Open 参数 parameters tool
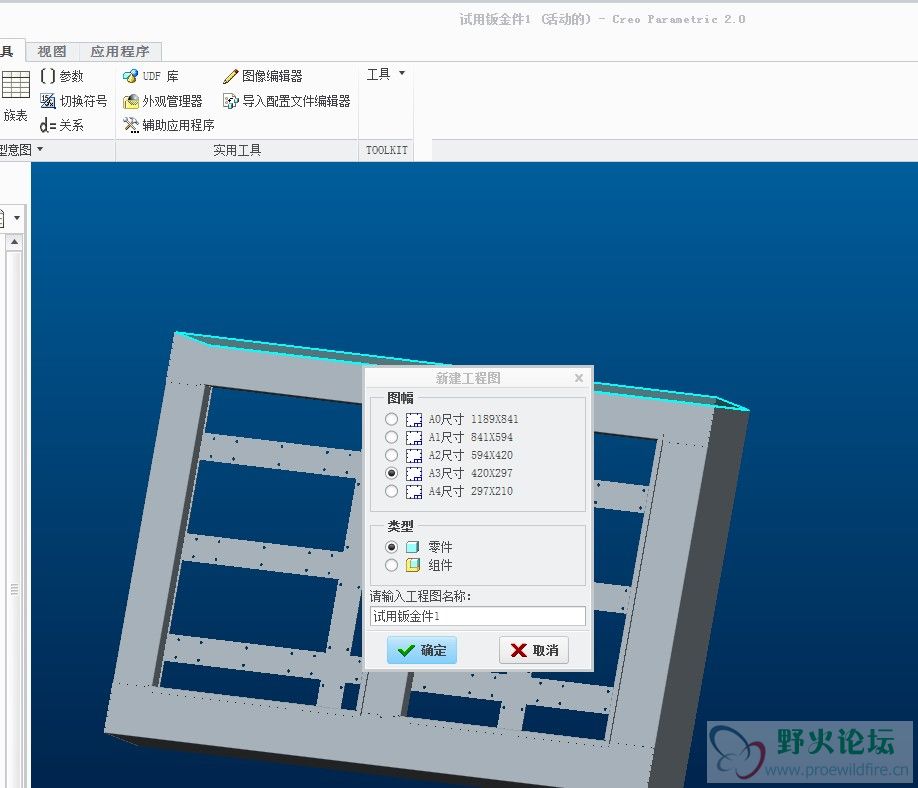Image resolution: width=918 pixels, height=788 pixels. pyautogui.click(x=63, y=76)
